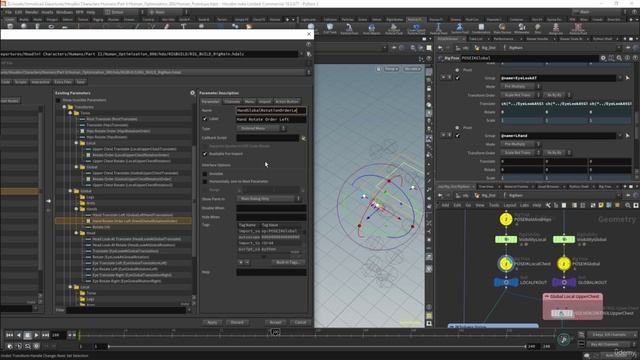
Task: Click the Discard button
Action: 237,322
